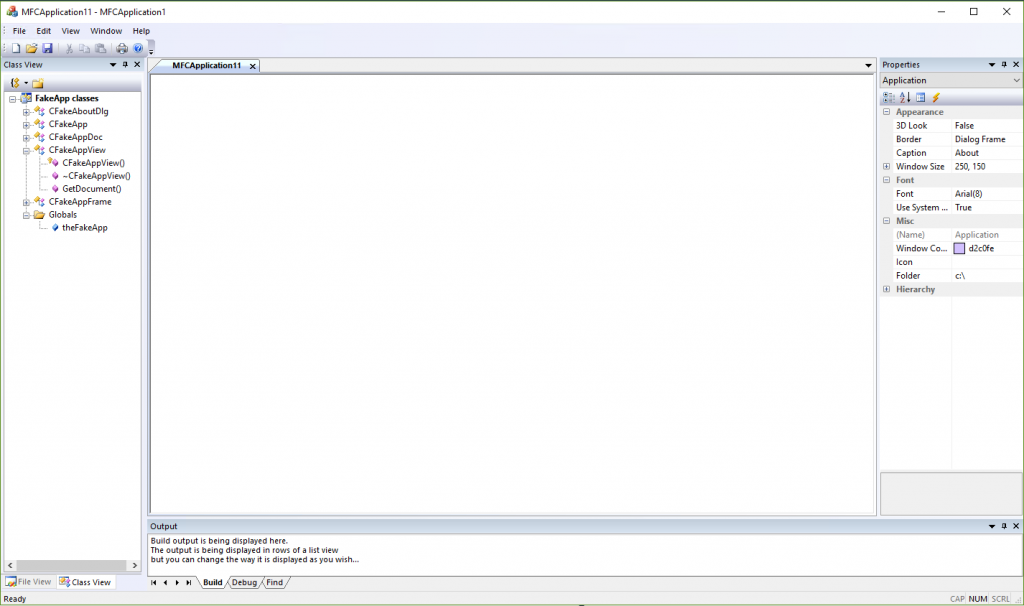Click the New Folder icon in Class View

click(38, 83)
